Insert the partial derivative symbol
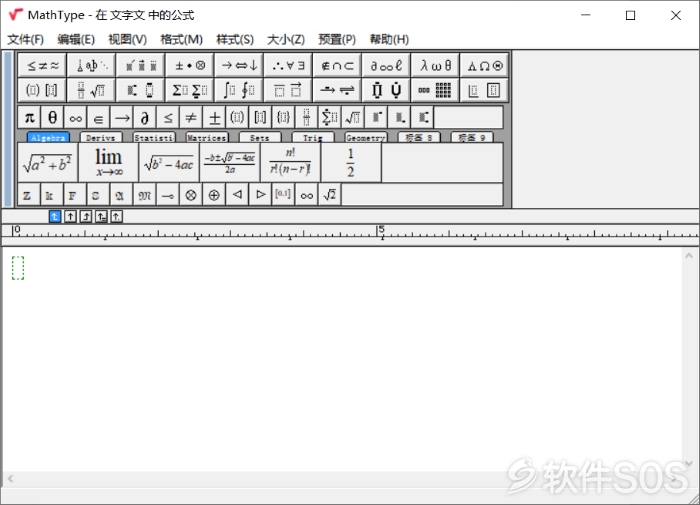 click(145, 117)
